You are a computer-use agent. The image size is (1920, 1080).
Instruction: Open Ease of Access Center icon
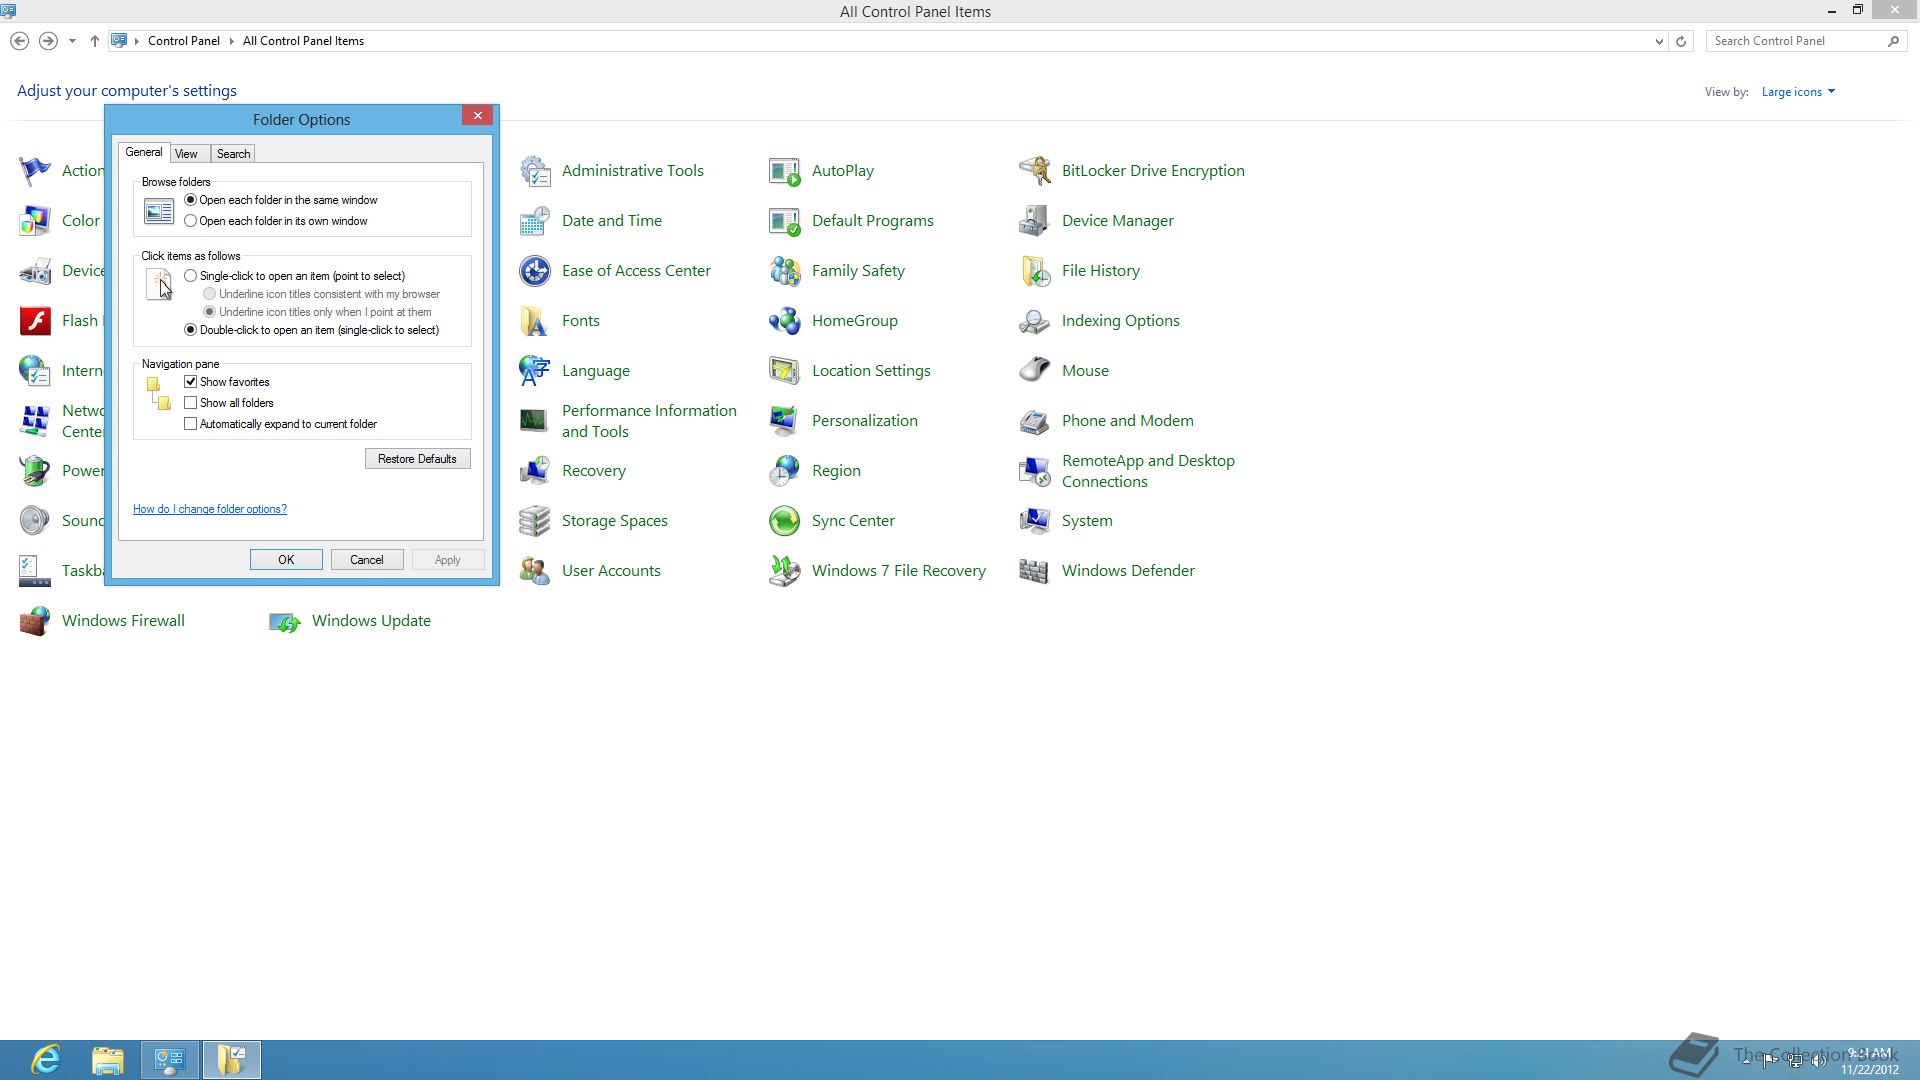(535, 271)
